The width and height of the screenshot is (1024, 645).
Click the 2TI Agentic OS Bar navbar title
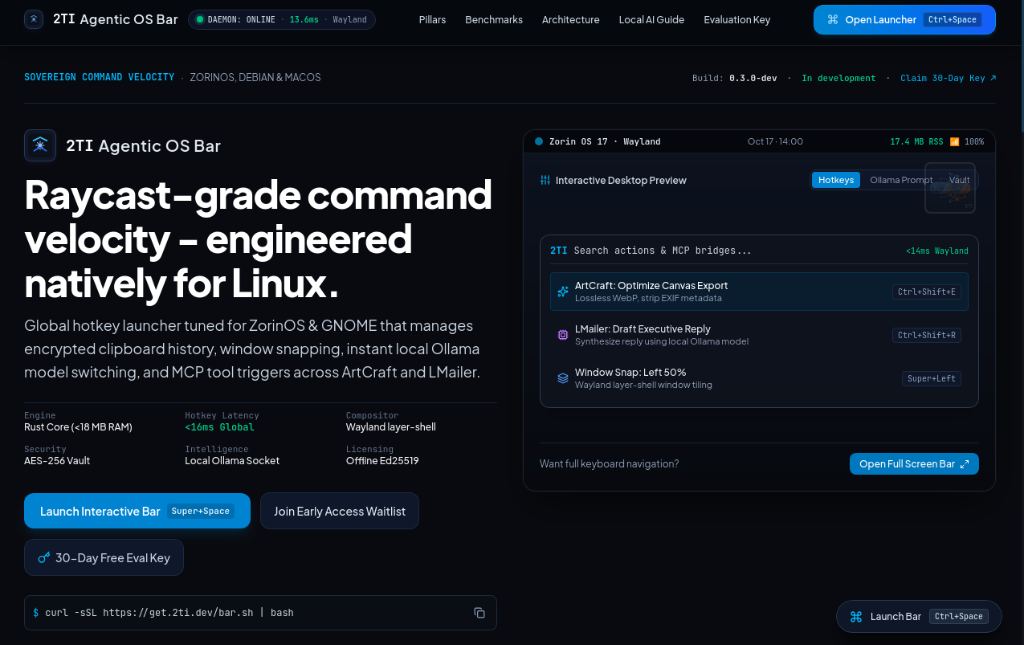116,20
